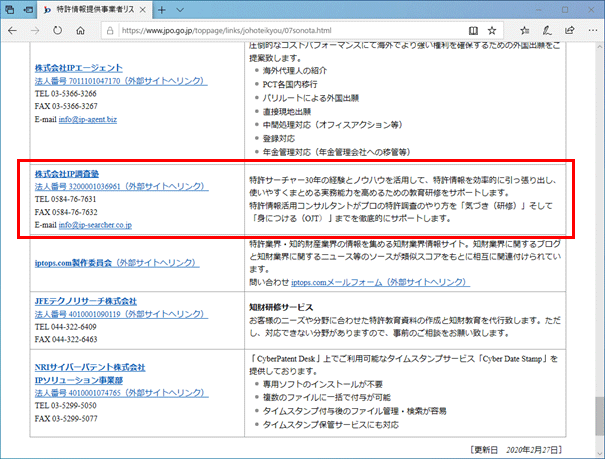This screenshot has height=459, width=605.
Task: Add page to favorites star
Action: [492, 31]
